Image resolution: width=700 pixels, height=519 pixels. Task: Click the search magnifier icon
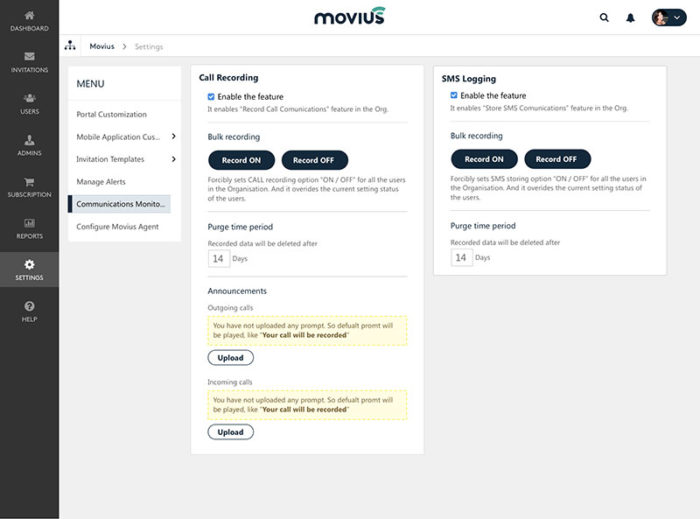pos(604,17)
